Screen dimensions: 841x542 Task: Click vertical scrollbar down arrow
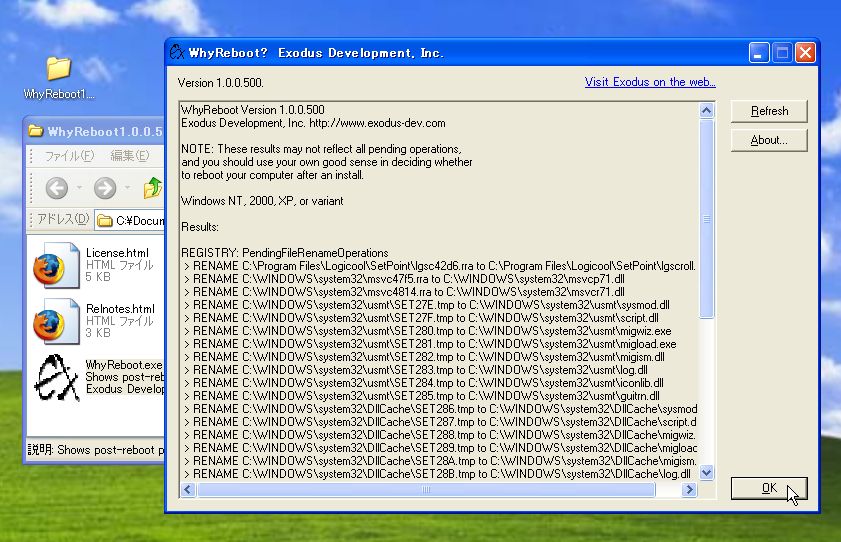[707, 473]
